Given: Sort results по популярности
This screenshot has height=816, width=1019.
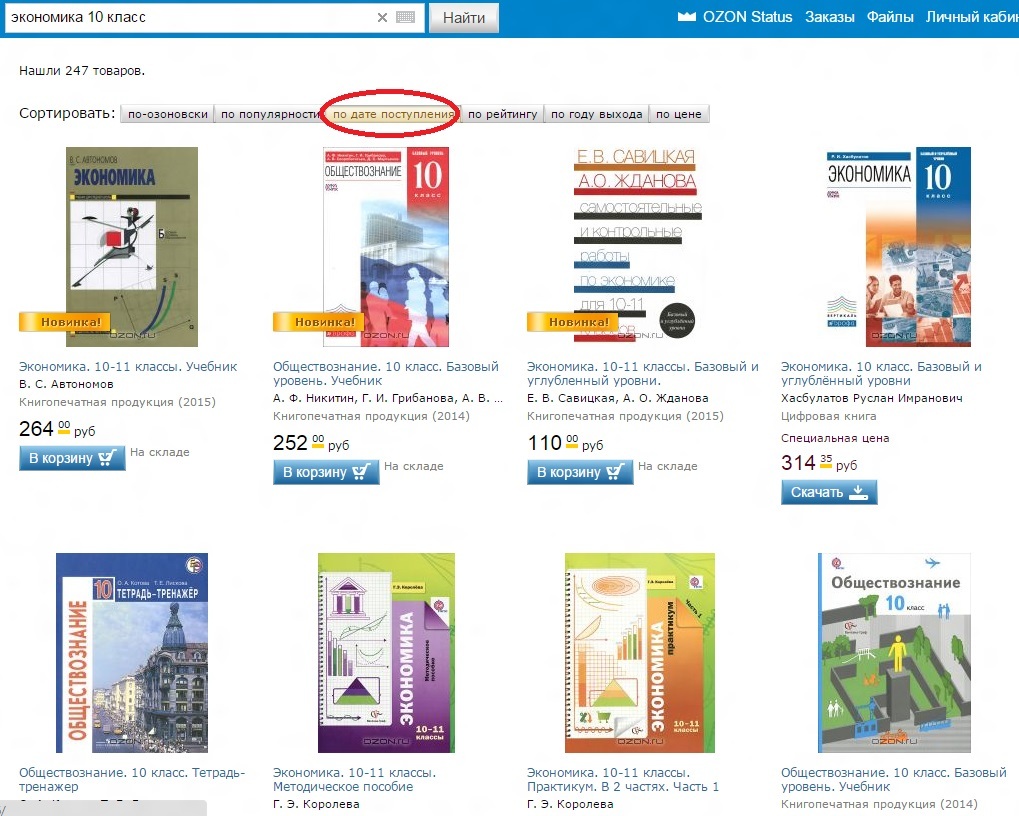Looking at the screenshot, I should pyautogui.click(x=271, y=114).
